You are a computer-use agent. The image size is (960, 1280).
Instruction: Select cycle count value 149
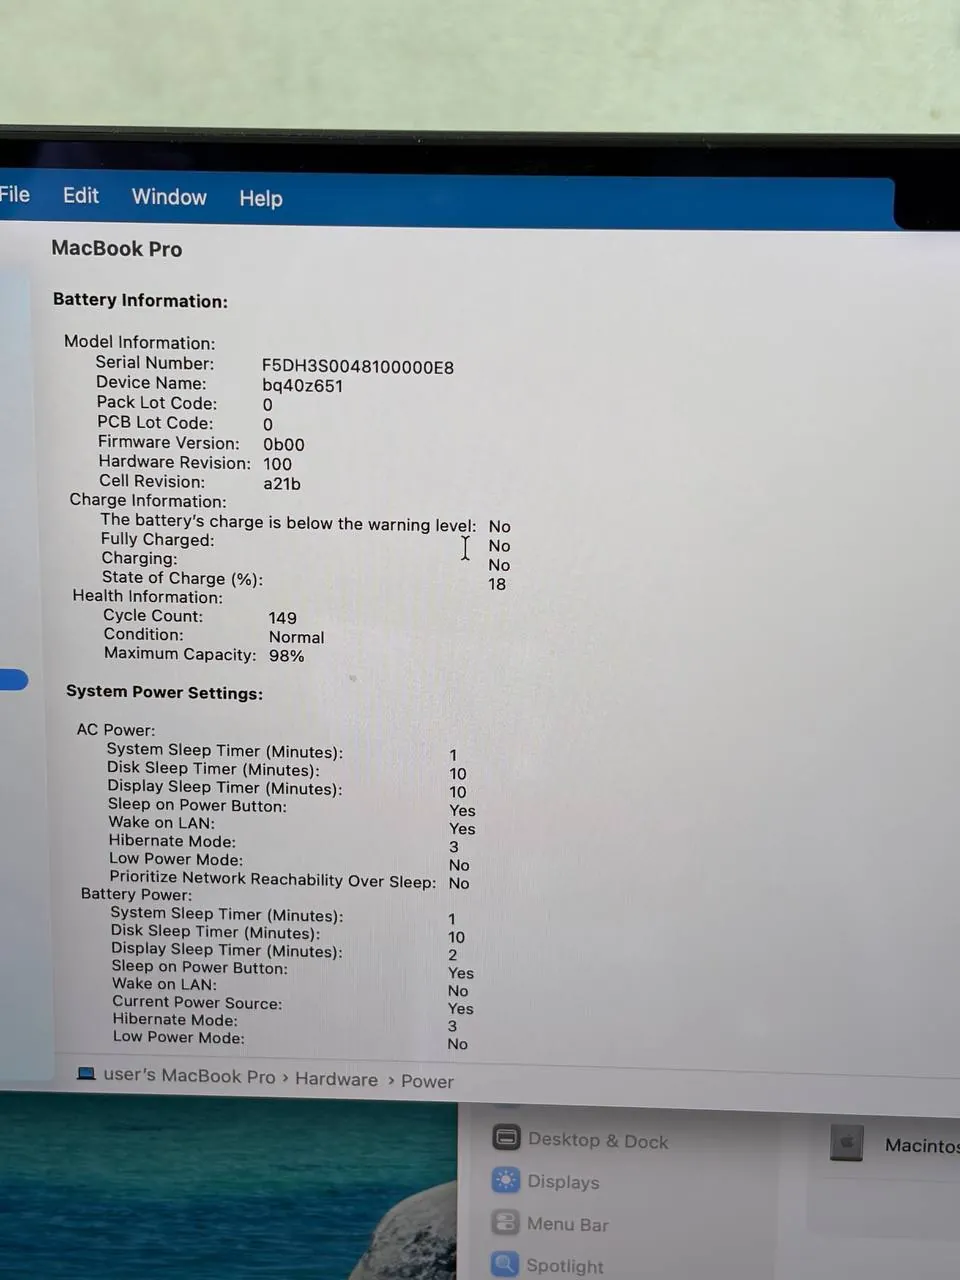pos(283,618)
